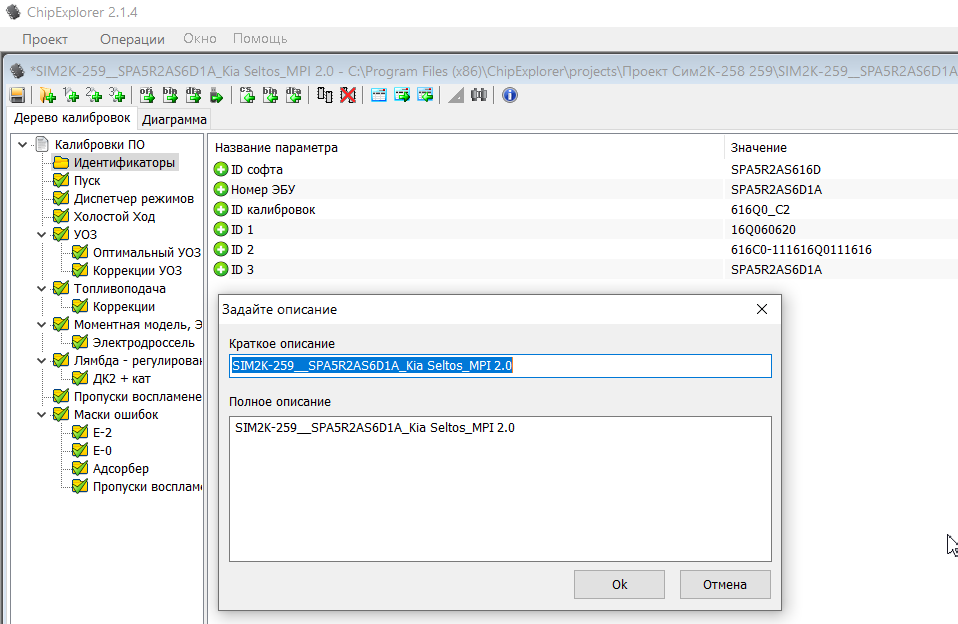Switch to the Диаграмма tab
This screenshot has width=958, height=624.
tap(174, 120)
